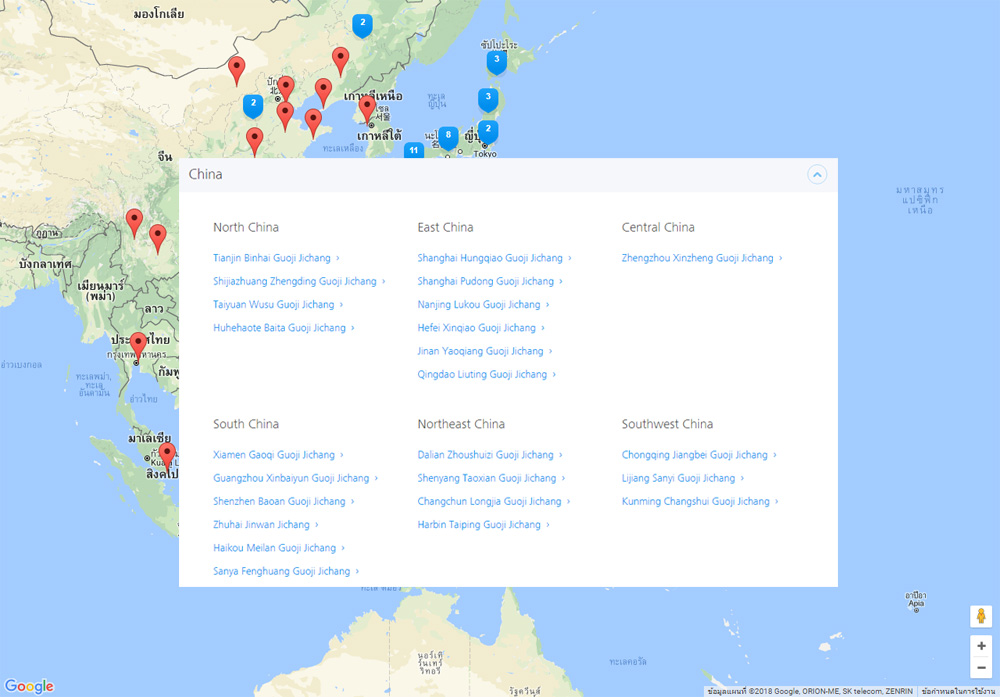Screen dimensions: 1000x697
Task: Open Tianjin Binhai Guoji Jichang link
Action: [x=272, y=258]
